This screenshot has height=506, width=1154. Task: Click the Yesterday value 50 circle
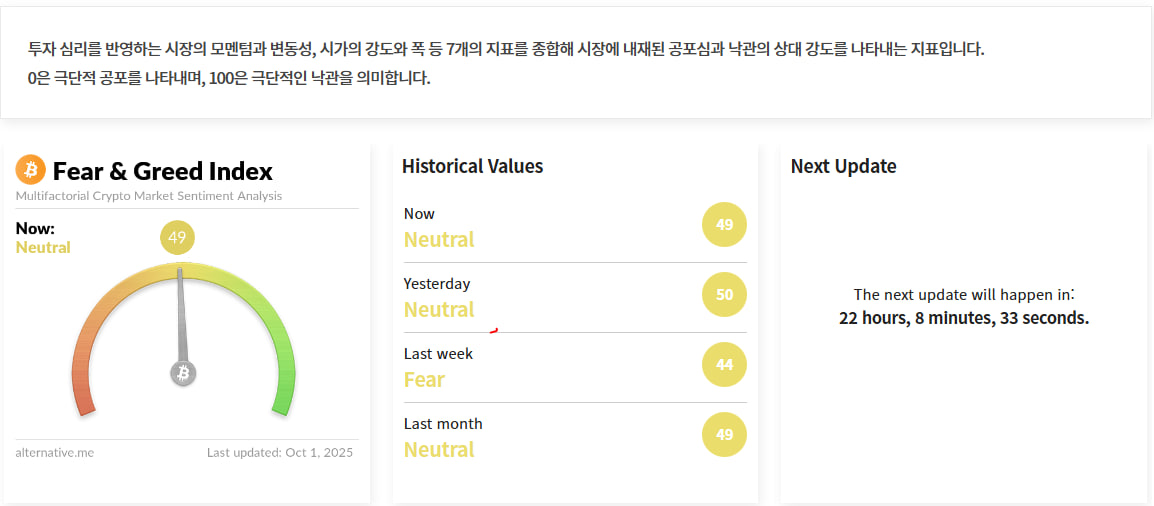tap(724, 295)
